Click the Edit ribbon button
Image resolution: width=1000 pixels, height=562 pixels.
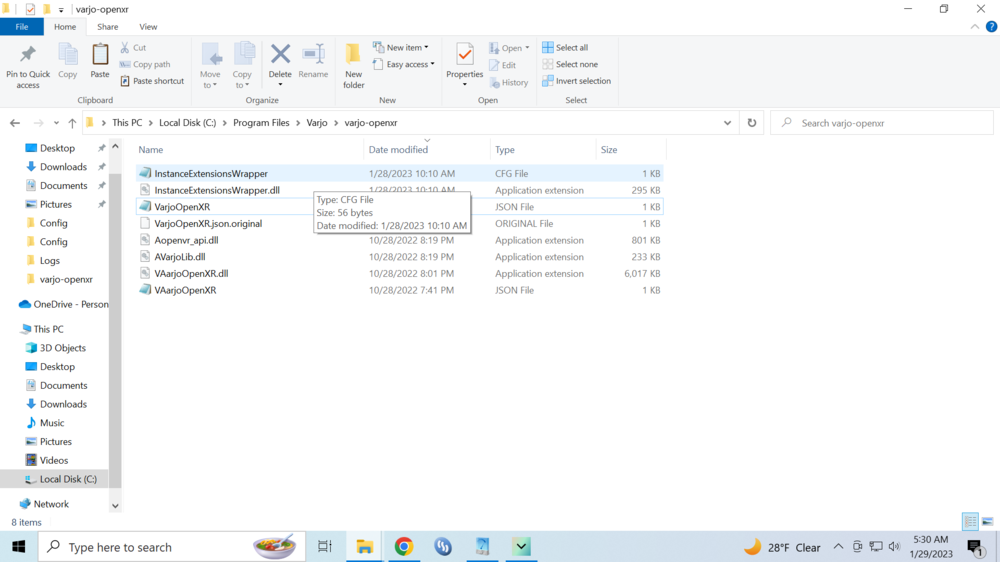503,65
